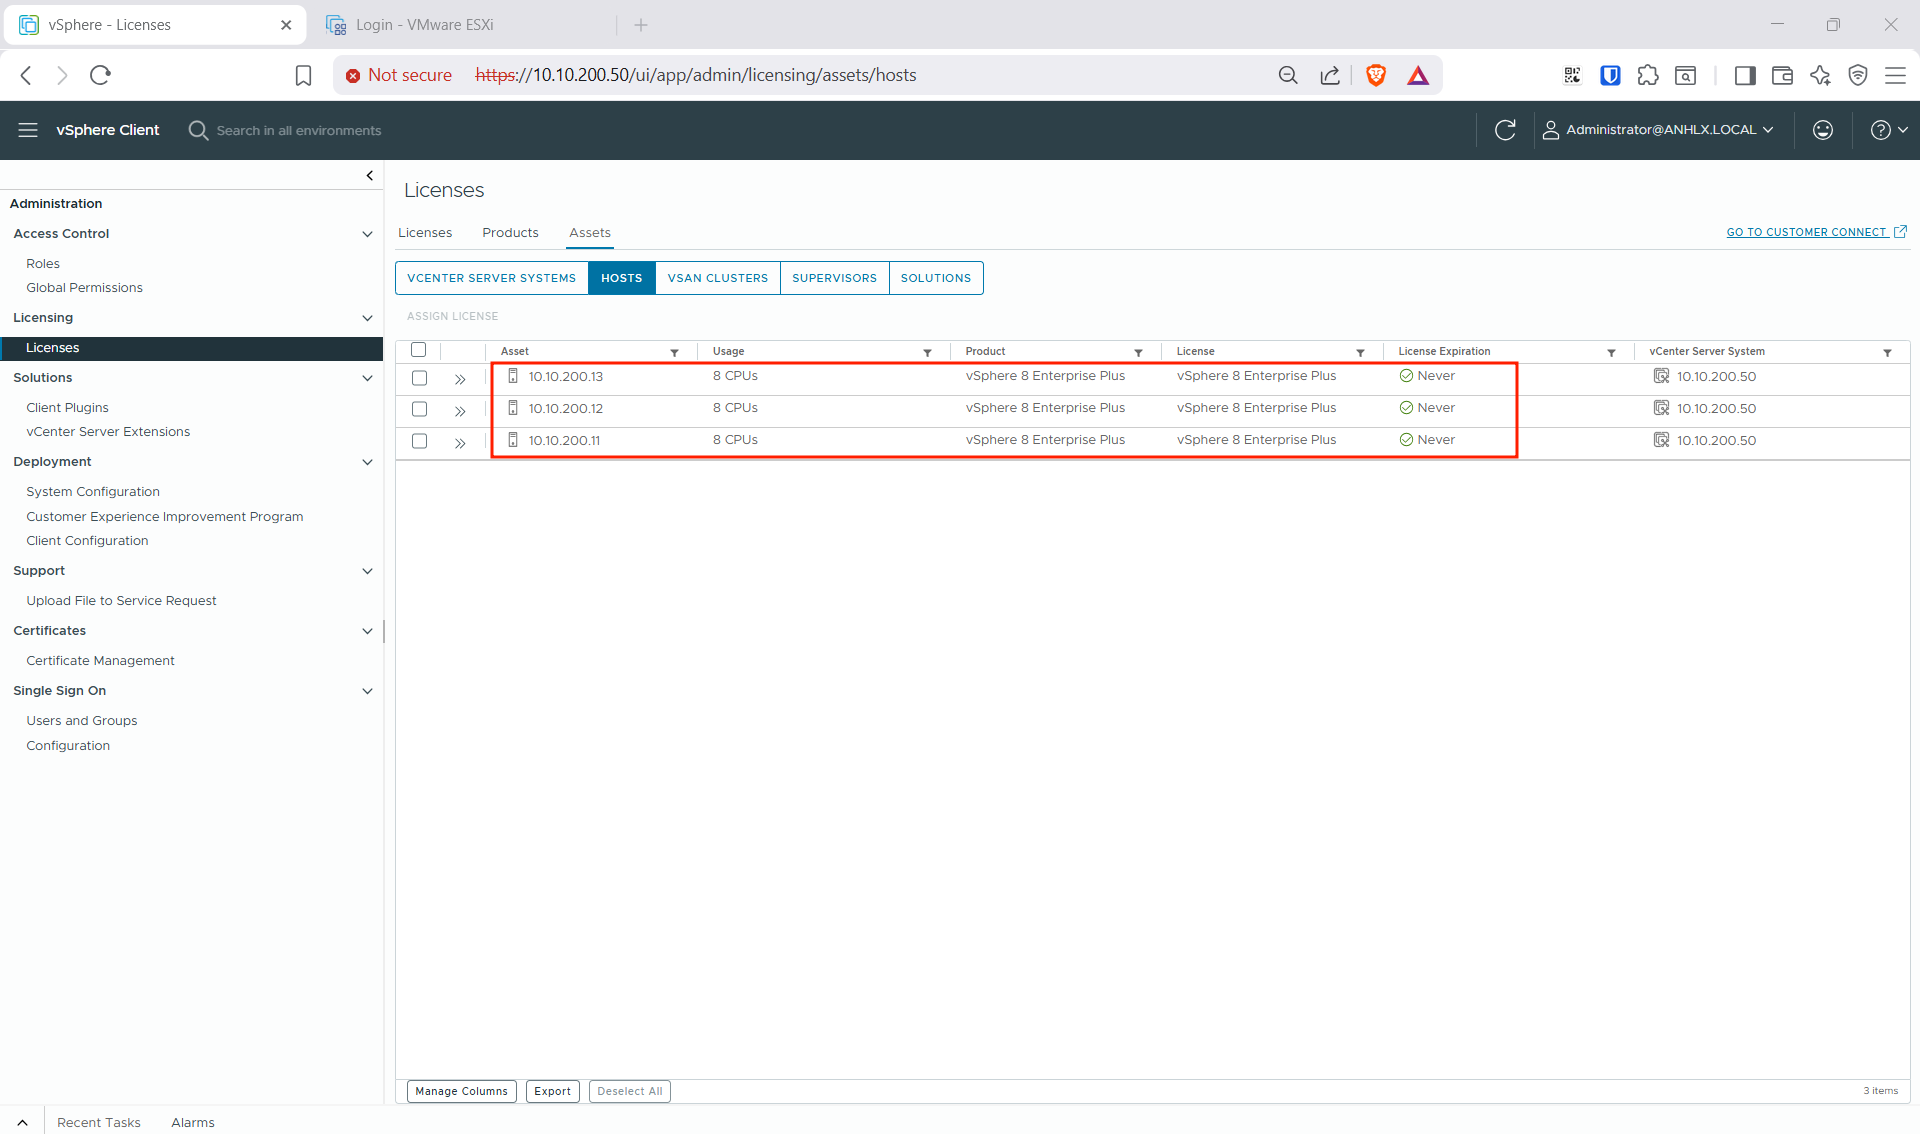Screen dimensions: 1920x1134
Task: Open Brave VPN icon
Action: pos(1858,75)
